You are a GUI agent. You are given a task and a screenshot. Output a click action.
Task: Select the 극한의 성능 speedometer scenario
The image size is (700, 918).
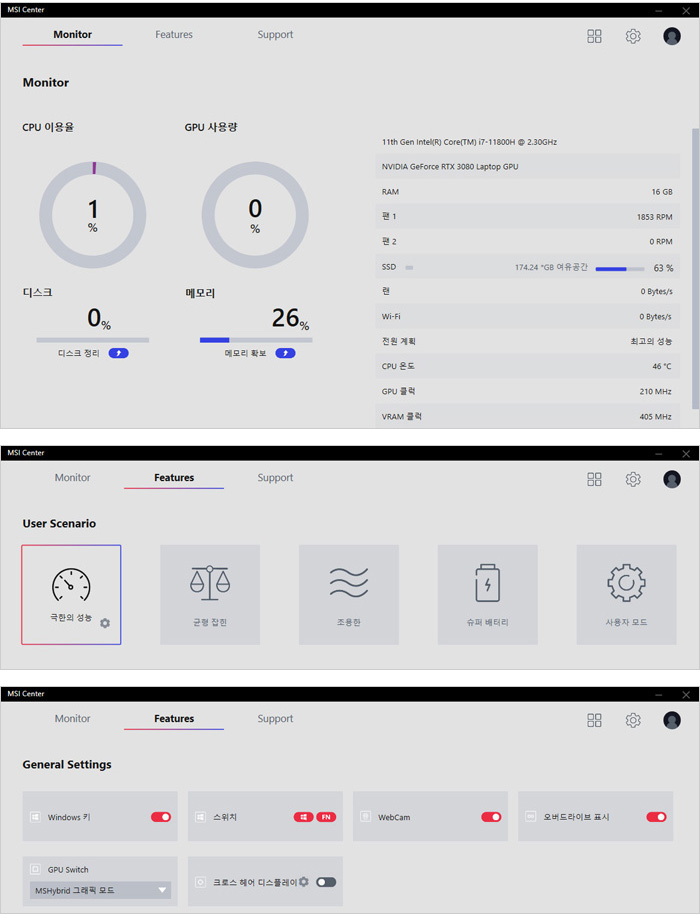[x=71, y=595]
